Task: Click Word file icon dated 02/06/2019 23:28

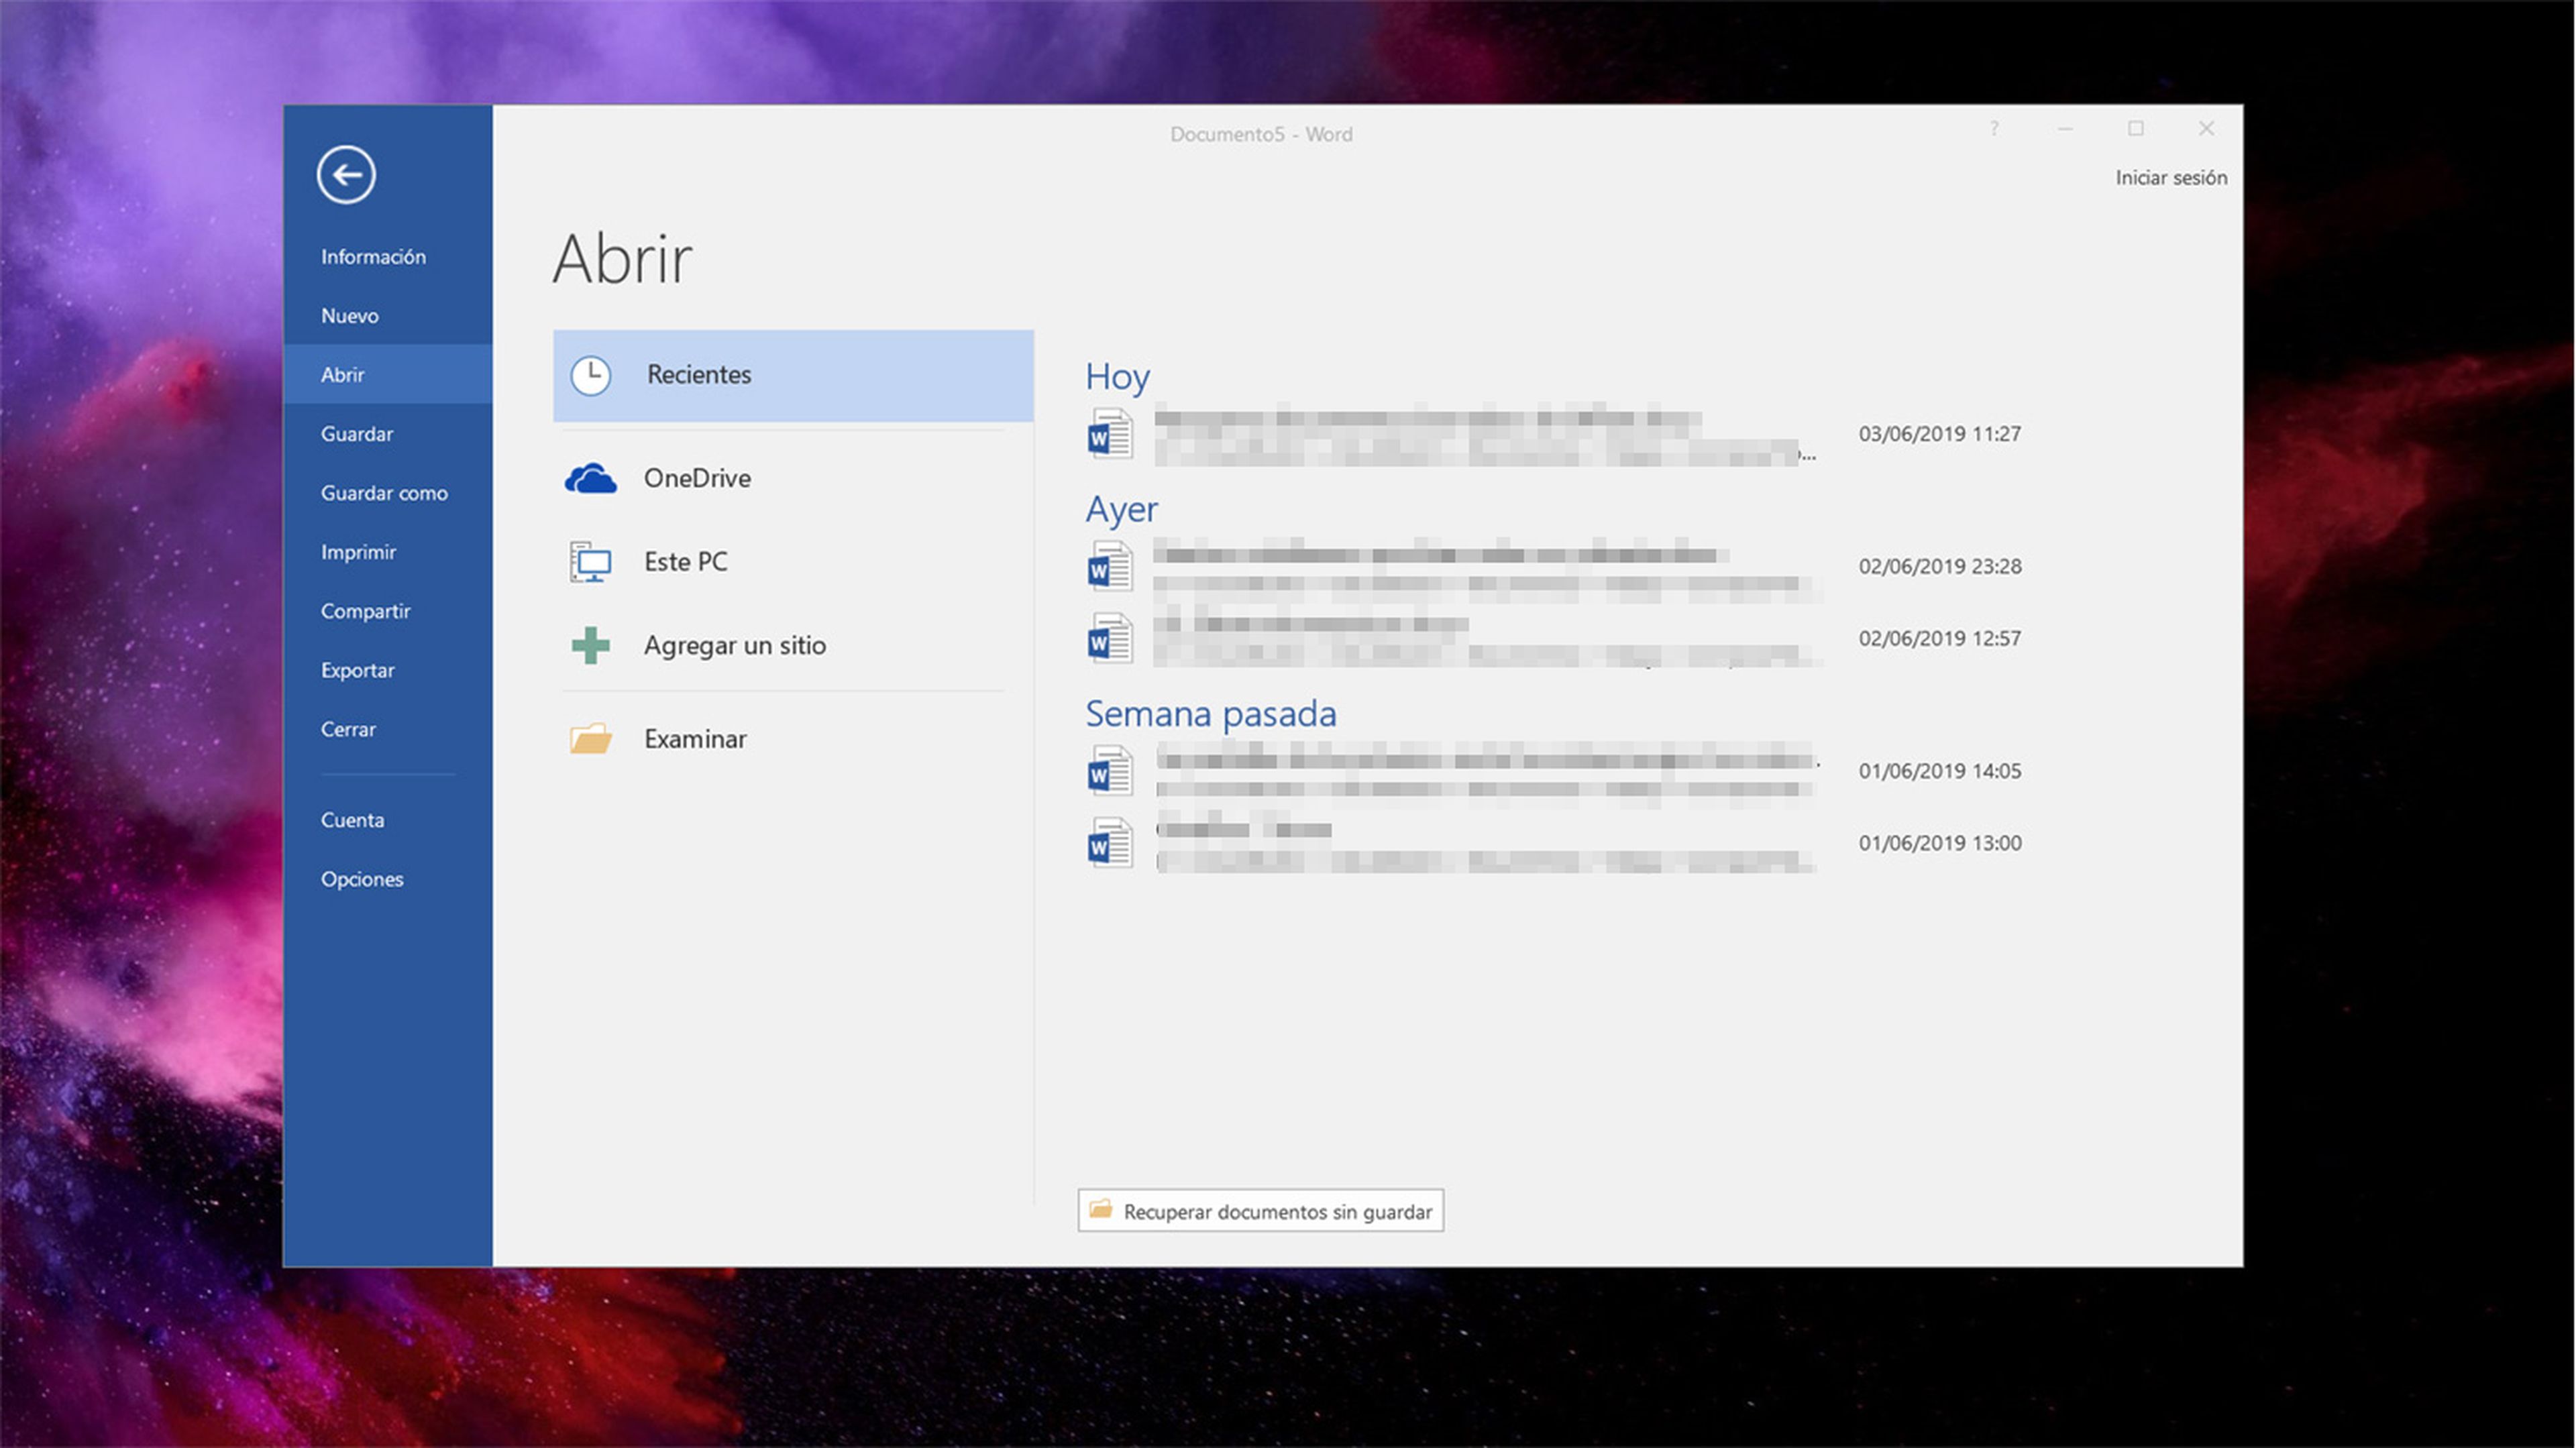Action: point(1110,567)
